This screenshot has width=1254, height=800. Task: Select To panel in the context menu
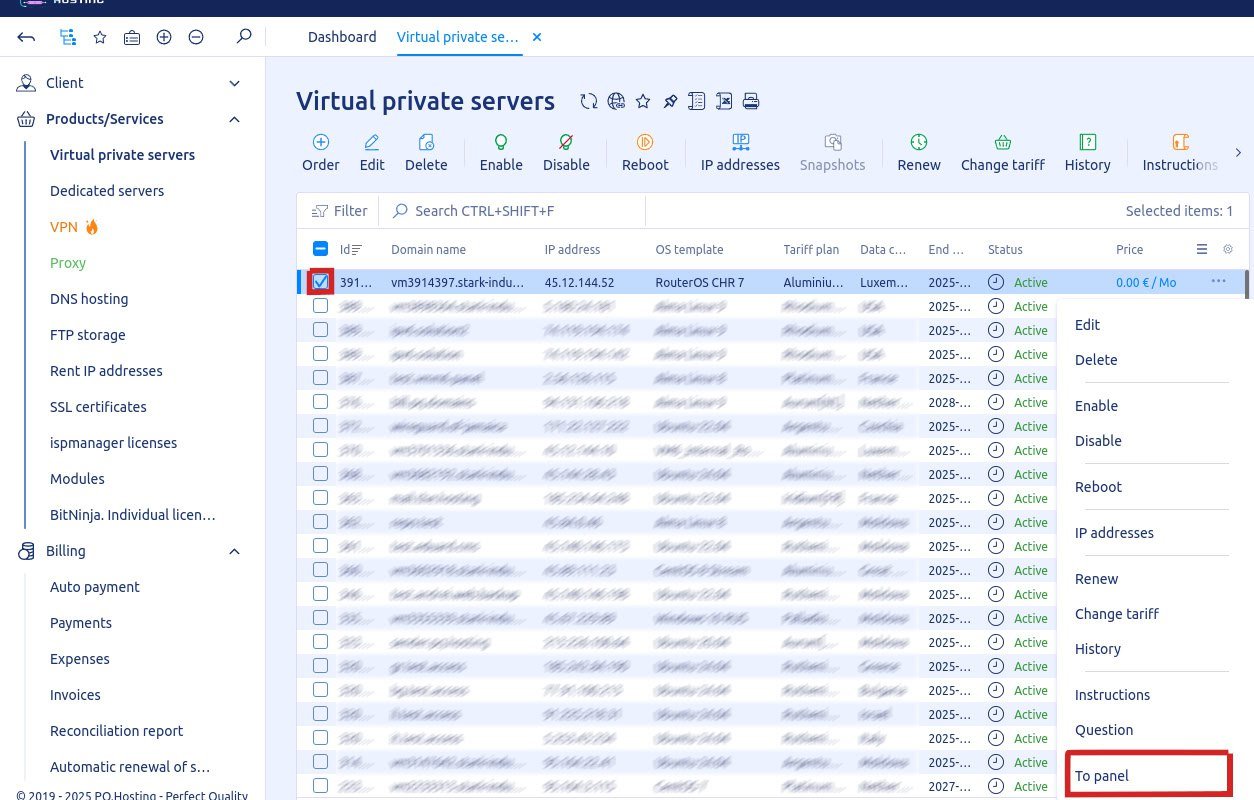click(x=1102, y=776)
